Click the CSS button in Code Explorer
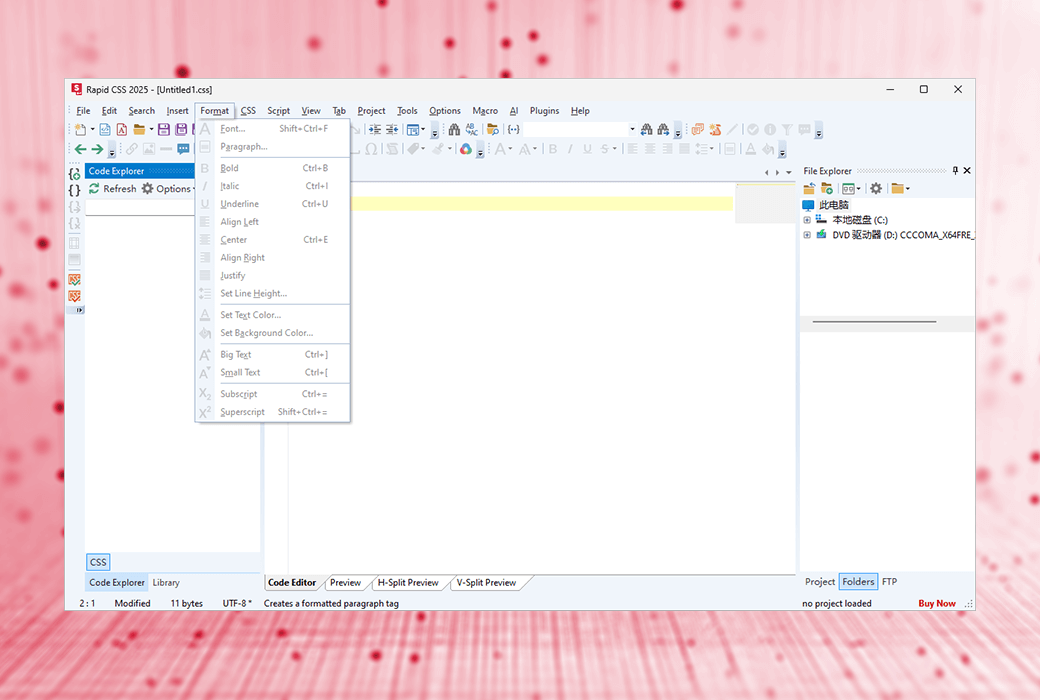This screenshot has height=700, width=1040. point(98,562)
